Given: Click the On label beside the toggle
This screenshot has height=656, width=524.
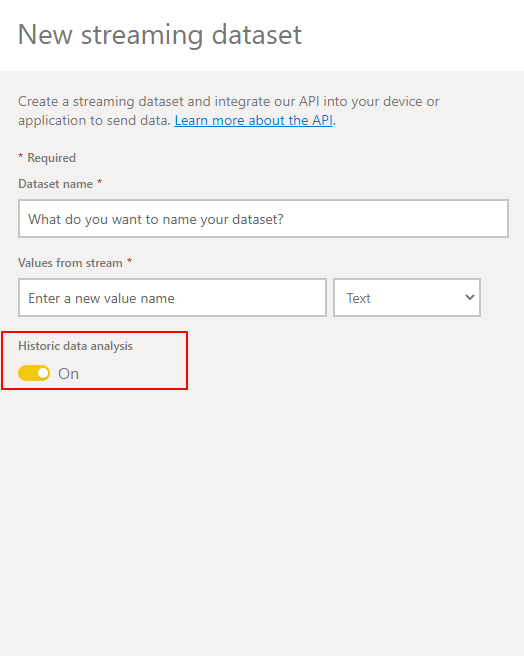Looking at the screenshot, I should coord(68,374).
